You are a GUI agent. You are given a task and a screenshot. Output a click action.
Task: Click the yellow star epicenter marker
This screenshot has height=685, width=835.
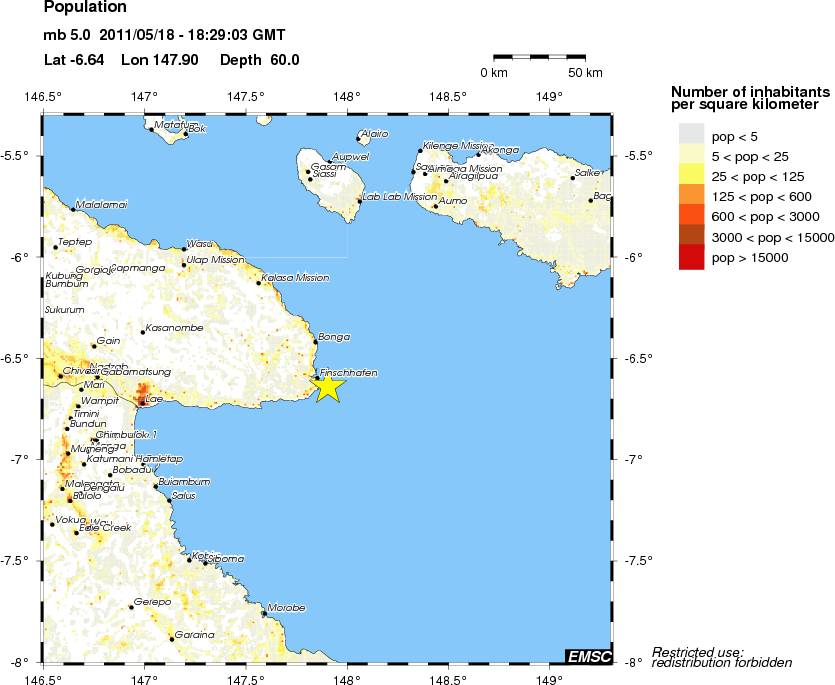[x=327, y=387]
